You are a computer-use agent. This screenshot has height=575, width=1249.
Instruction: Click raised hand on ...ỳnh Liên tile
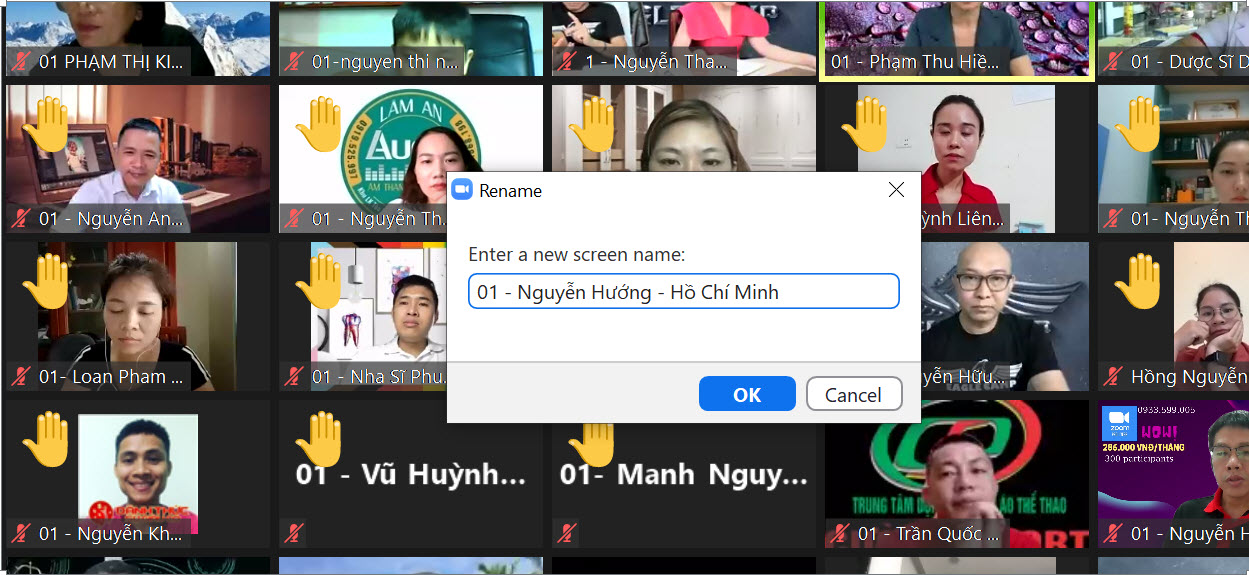(865, 125)
